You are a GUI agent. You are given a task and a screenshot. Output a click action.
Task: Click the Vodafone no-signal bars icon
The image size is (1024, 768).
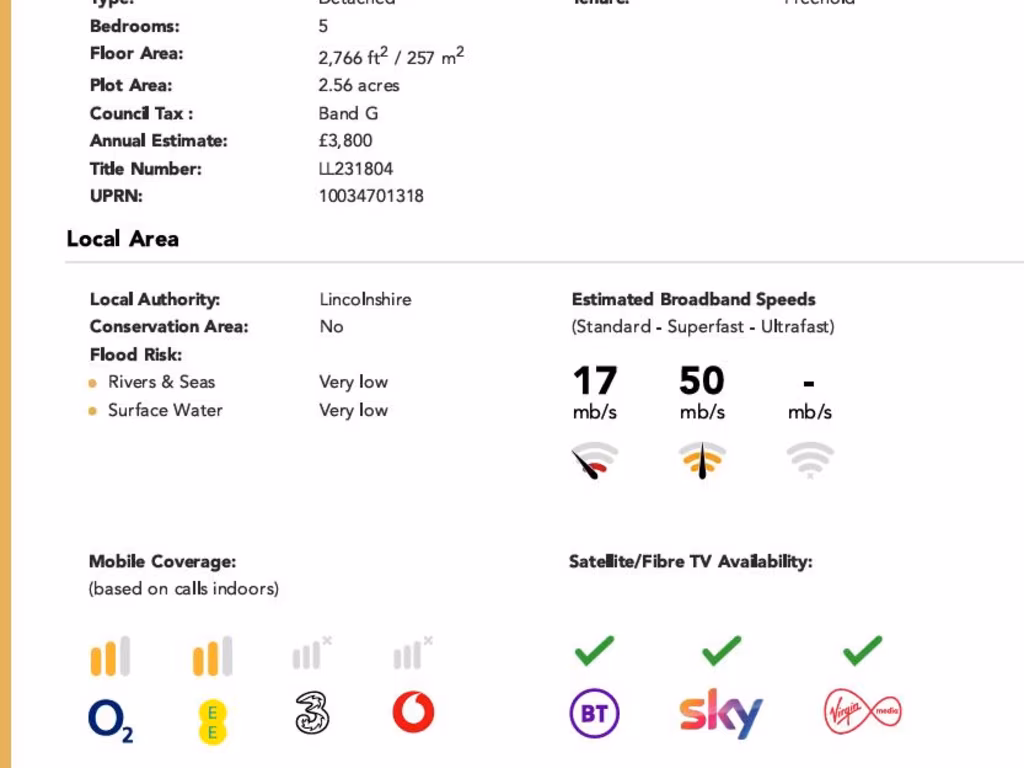412,654
